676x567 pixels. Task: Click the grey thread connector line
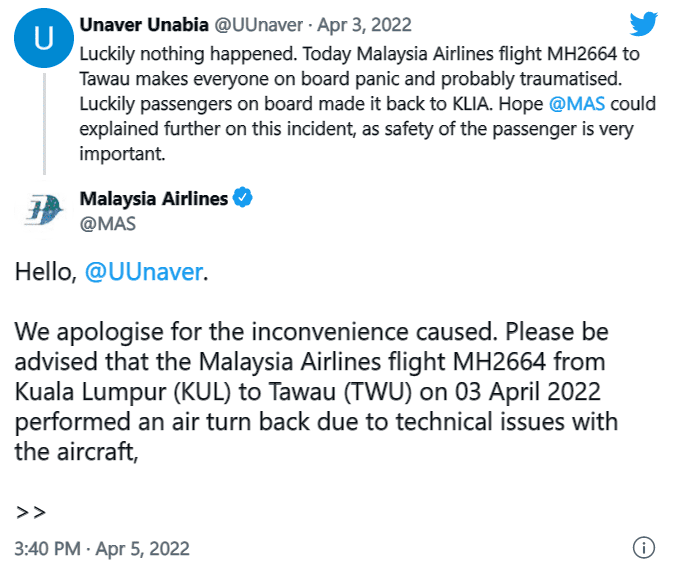point(44,124)
